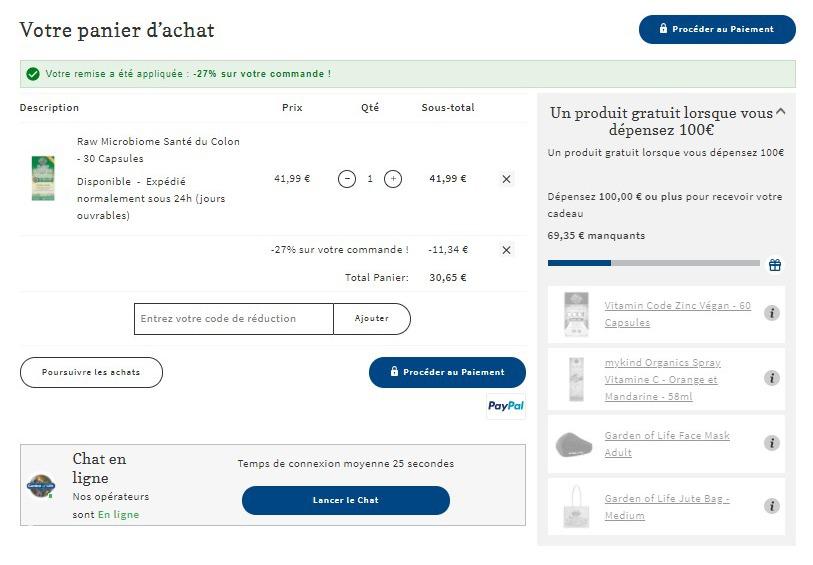Click Raw Microbiome Santé du Colon product name
The height and width of the screenshot is (565, 813).
158,150
